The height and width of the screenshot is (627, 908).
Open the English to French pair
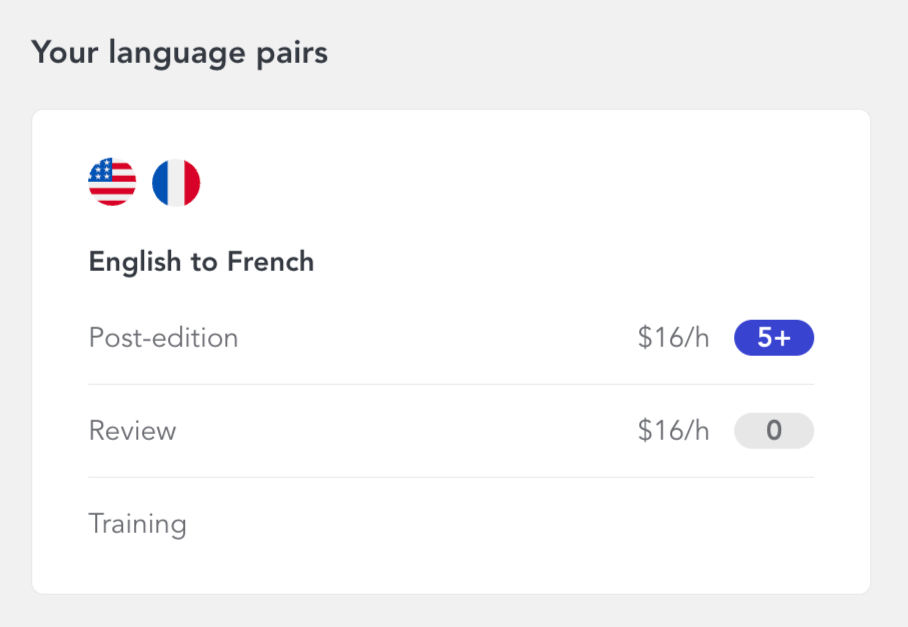coord(201,262)
